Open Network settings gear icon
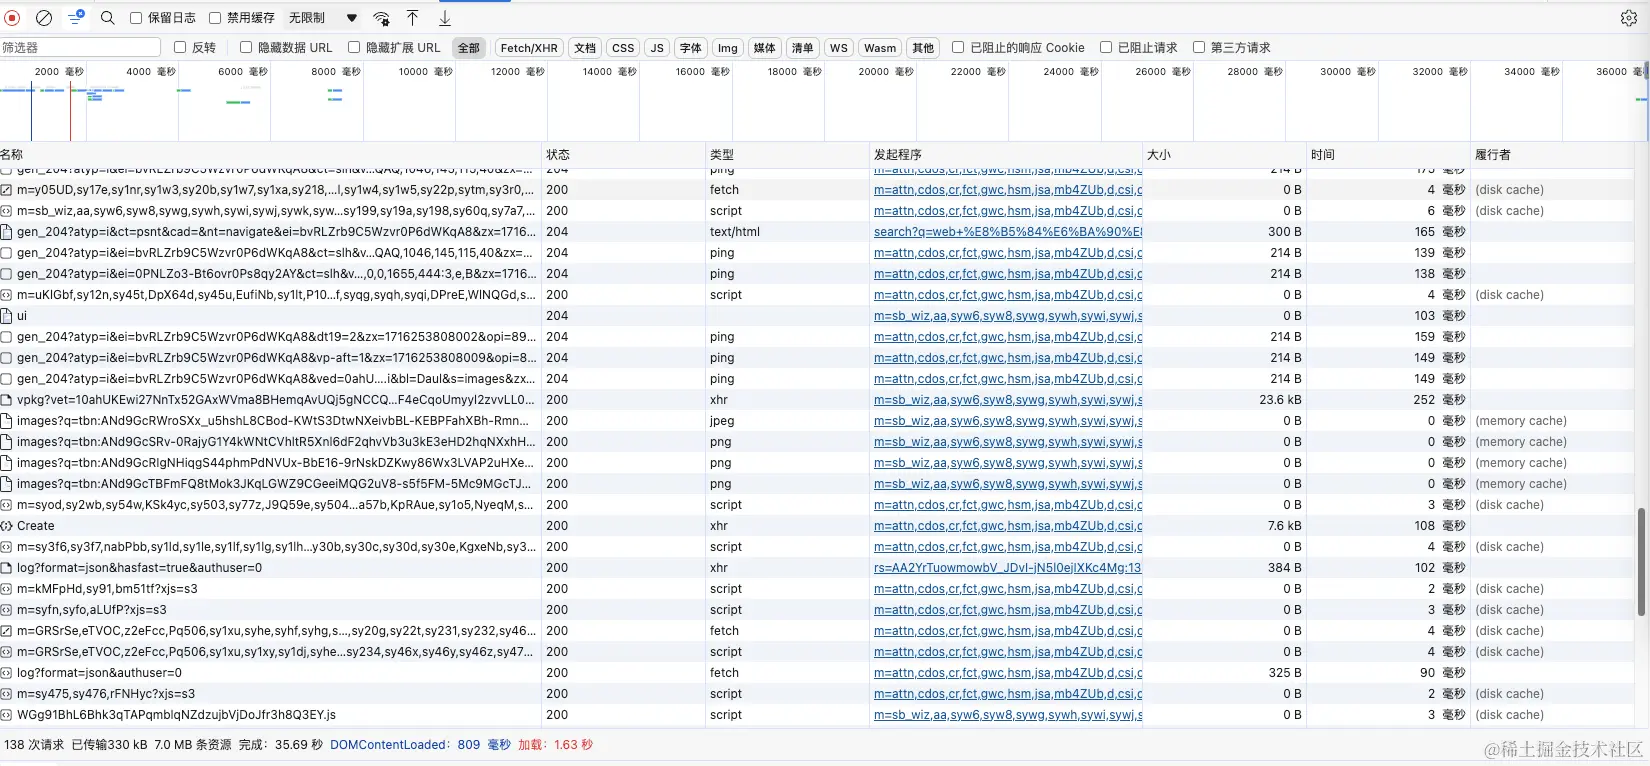 click(x=1628, y=18)
